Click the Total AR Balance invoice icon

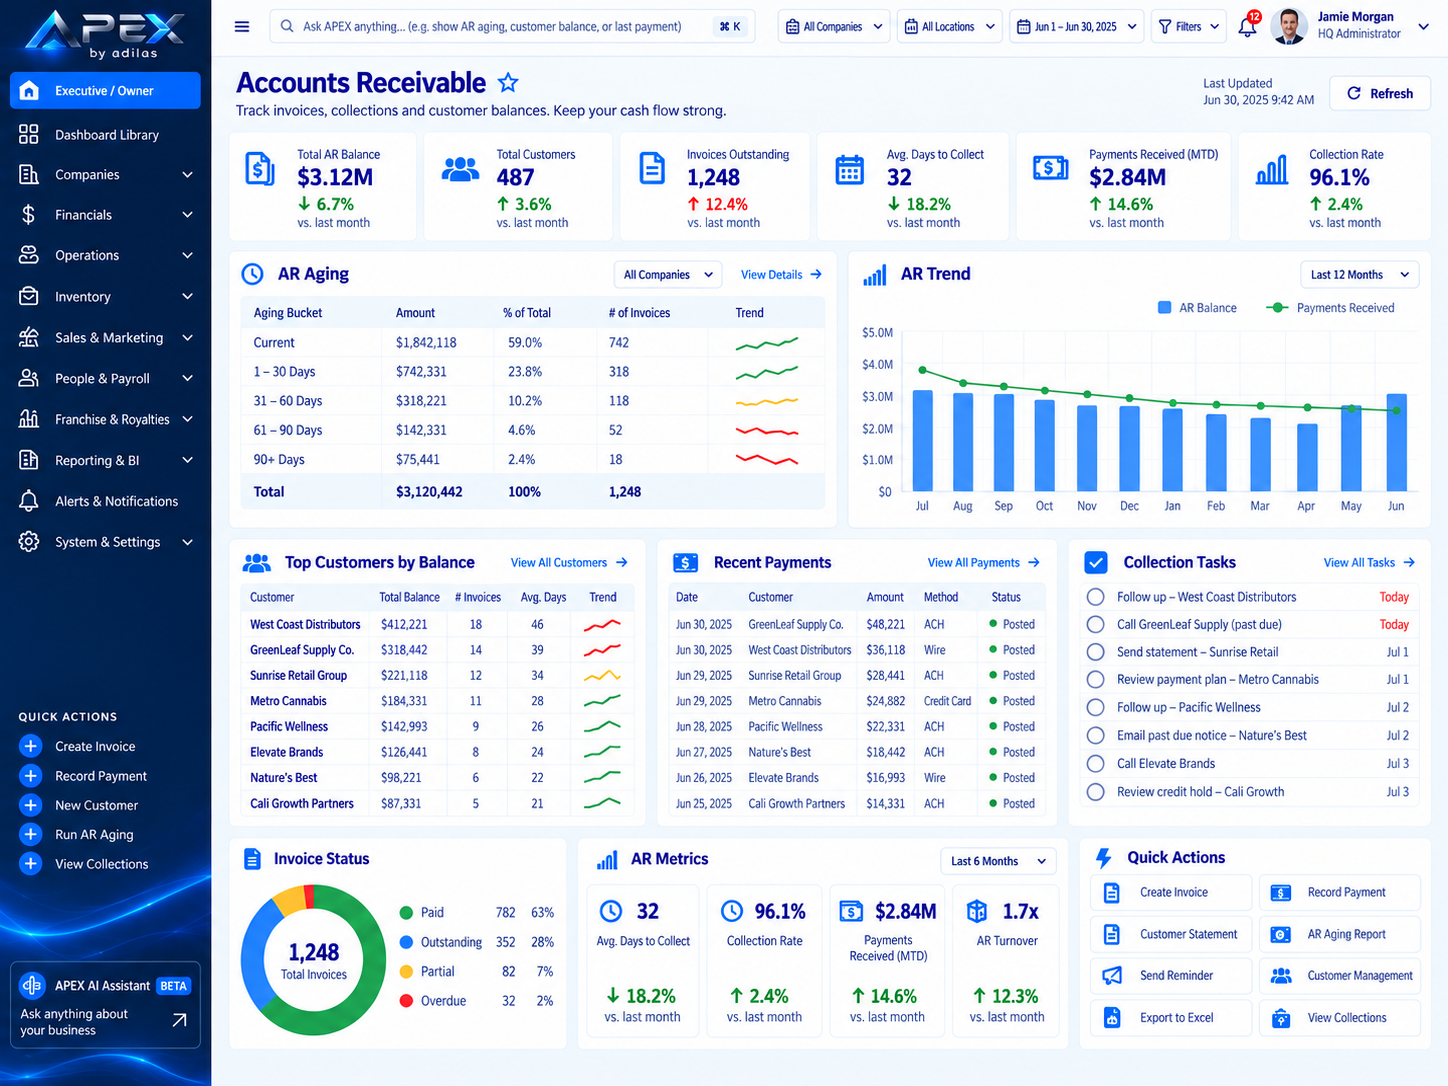coord(260,169)
